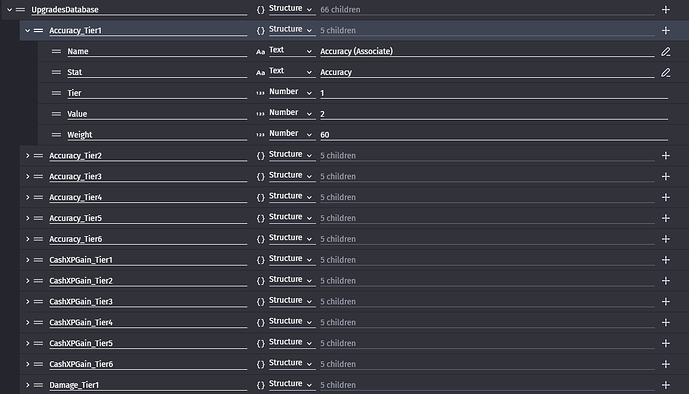Rename the Accuracy_Tier4 key
The height and width of the screenshot is (394, 689).
(x=148, y=197)
